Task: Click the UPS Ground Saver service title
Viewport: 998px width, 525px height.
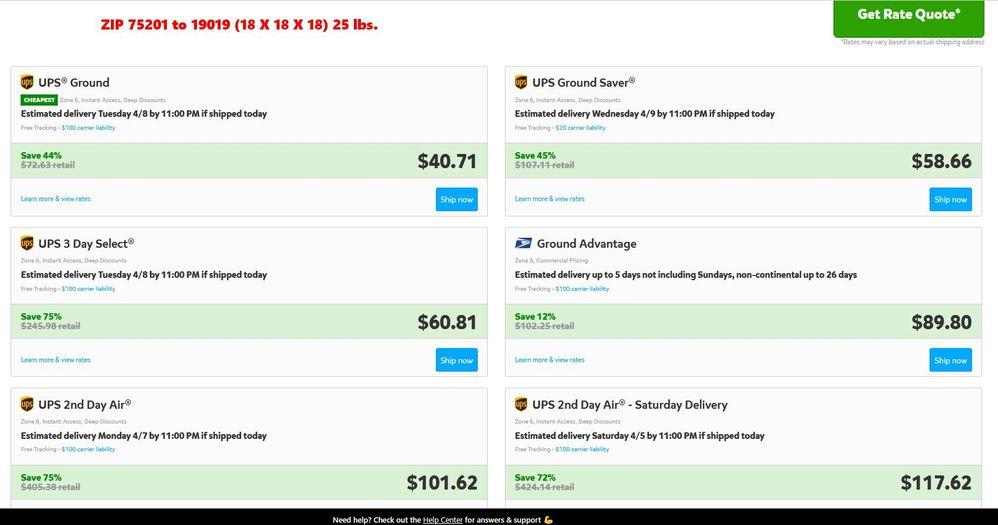Action: (584, 83)
